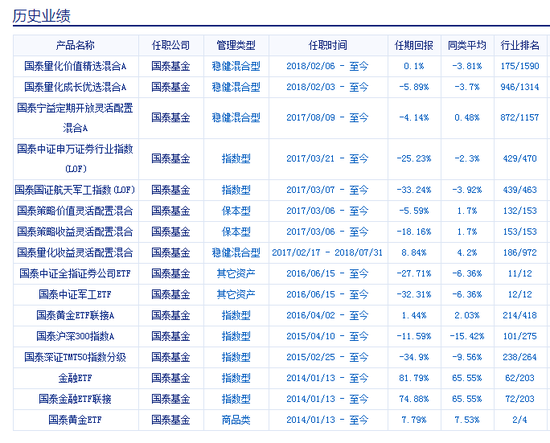Click ranking 429/470 cell
Screen dimensions: 550x443
click(520, 159)
